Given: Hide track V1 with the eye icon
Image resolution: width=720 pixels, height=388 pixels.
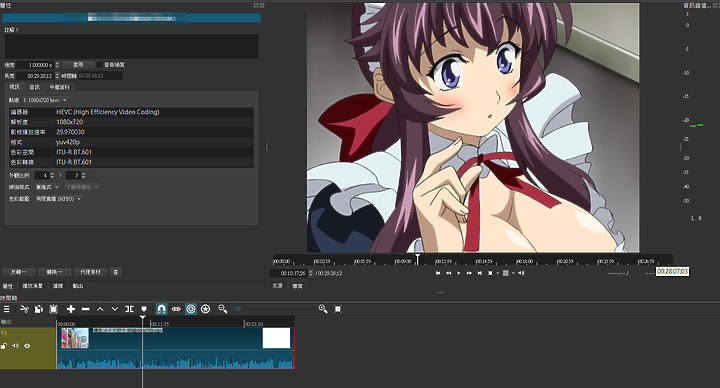Looking at the screenshot, I should [x=27, y=346].
